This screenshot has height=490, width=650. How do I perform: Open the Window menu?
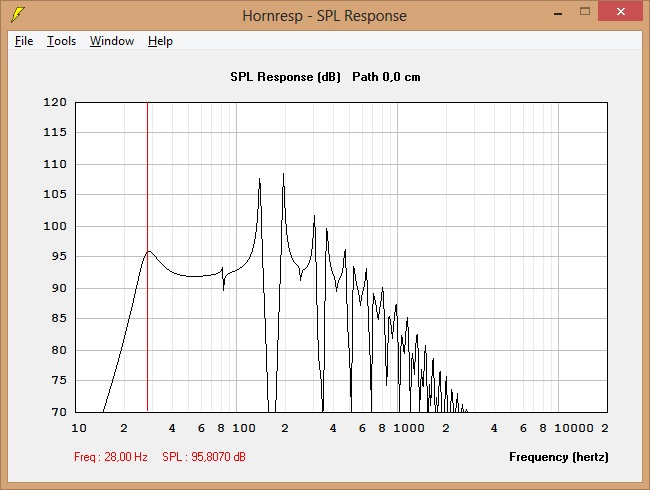[x=112, y=41]
